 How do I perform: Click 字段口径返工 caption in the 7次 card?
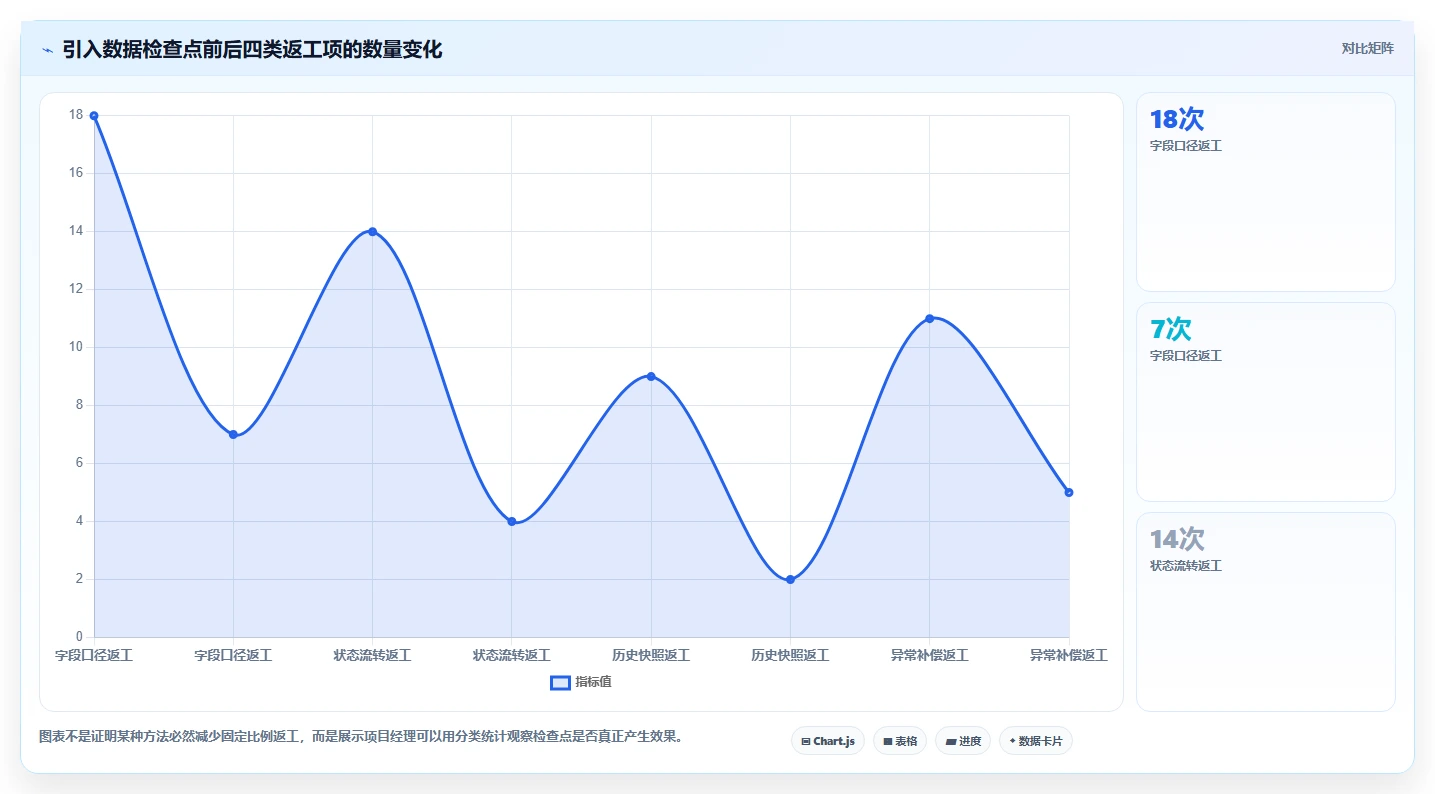point(1186,356)
